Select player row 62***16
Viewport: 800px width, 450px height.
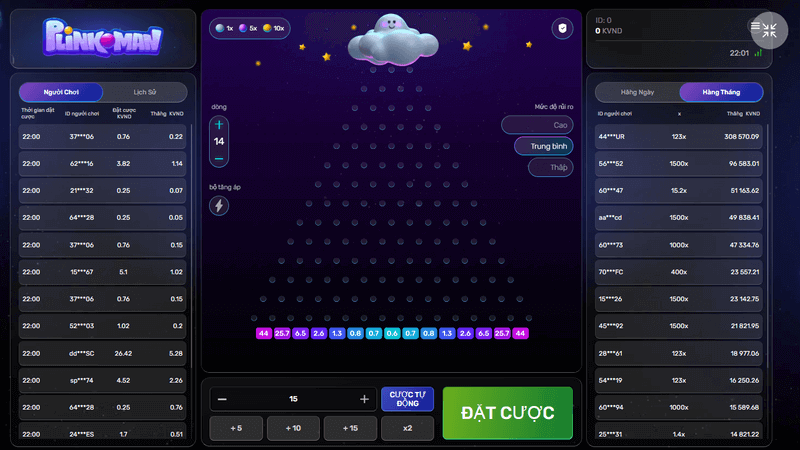(x=103, y=164)
